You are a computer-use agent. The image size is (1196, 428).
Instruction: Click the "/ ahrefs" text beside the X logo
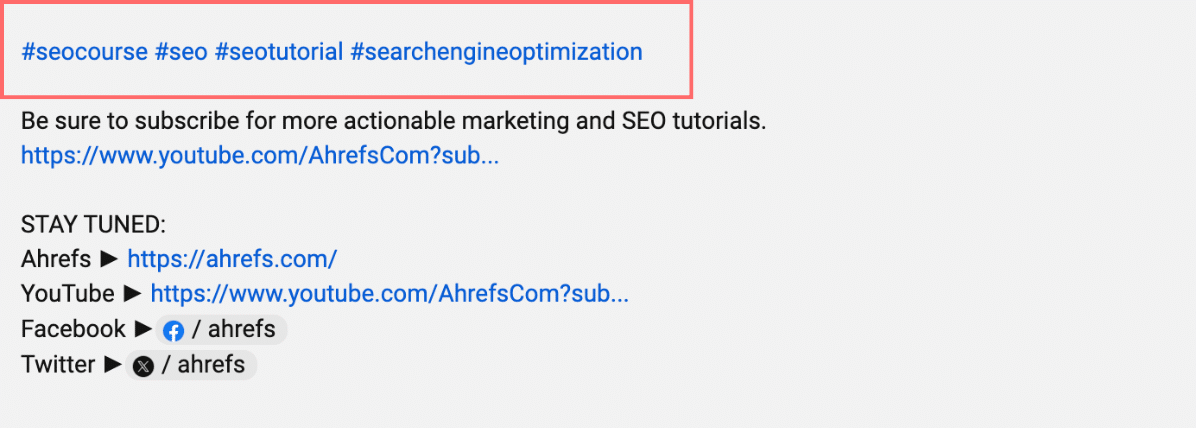click(x=211, y=365)
